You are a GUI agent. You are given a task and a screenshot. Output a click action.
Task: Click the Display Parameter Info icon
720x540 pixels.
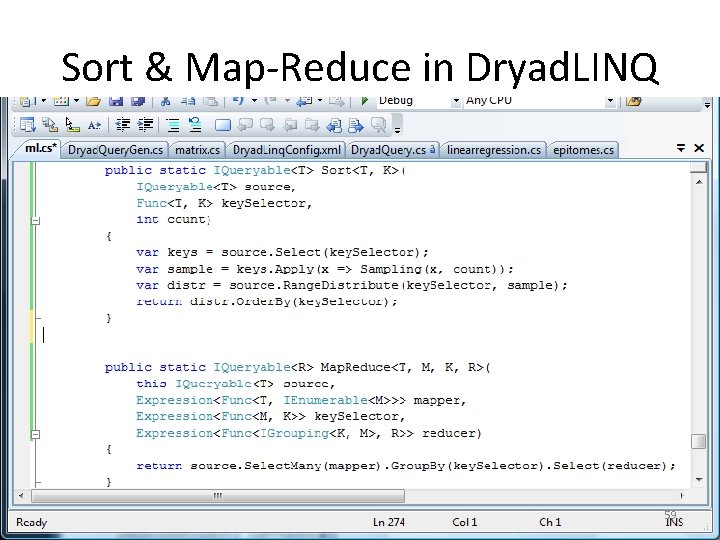(x=50, y=125)
